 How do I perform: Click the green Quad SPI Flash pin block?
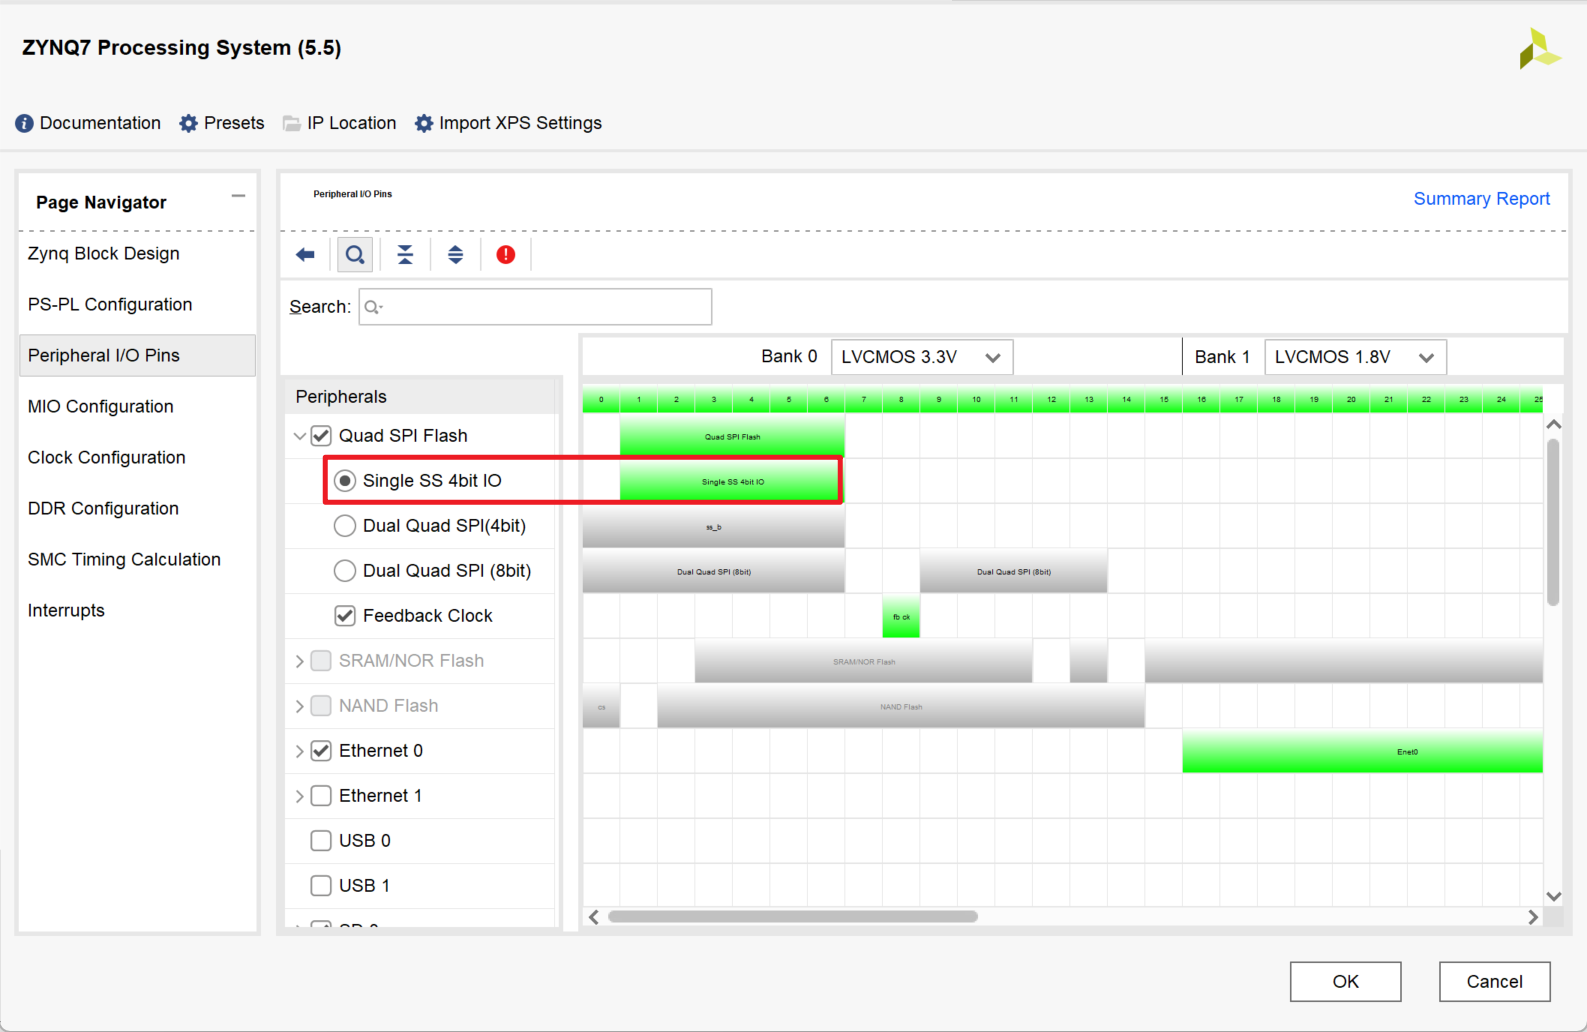732,436
